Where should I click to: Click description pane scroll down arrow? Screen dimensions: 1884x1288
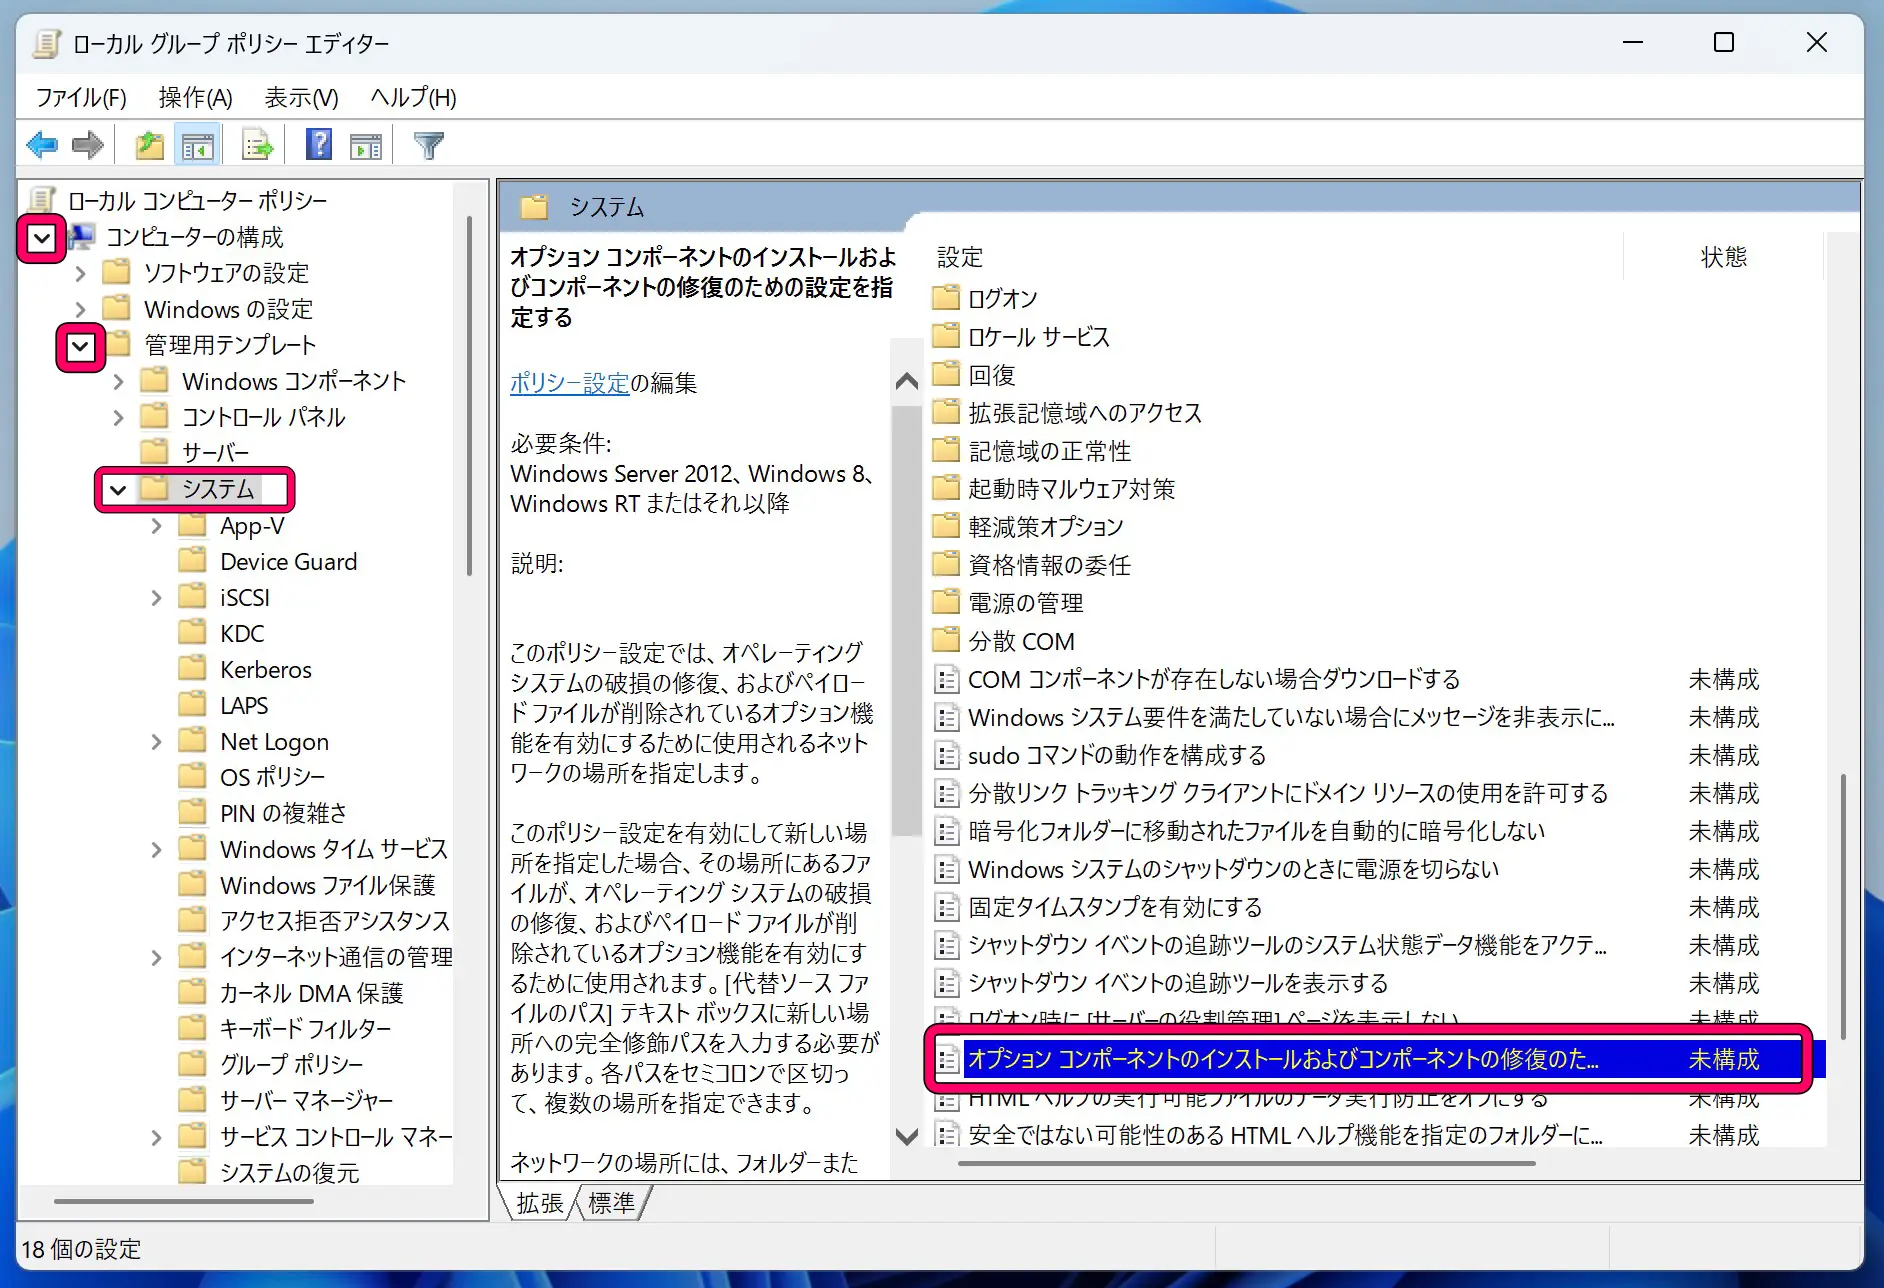point(907,1136)
